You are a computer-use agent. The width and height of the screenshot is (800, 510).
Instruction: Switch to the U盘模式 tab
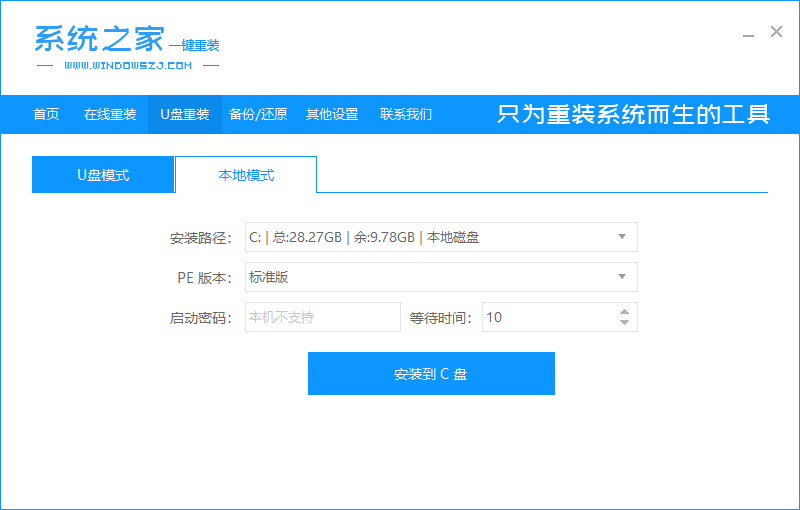103,175
